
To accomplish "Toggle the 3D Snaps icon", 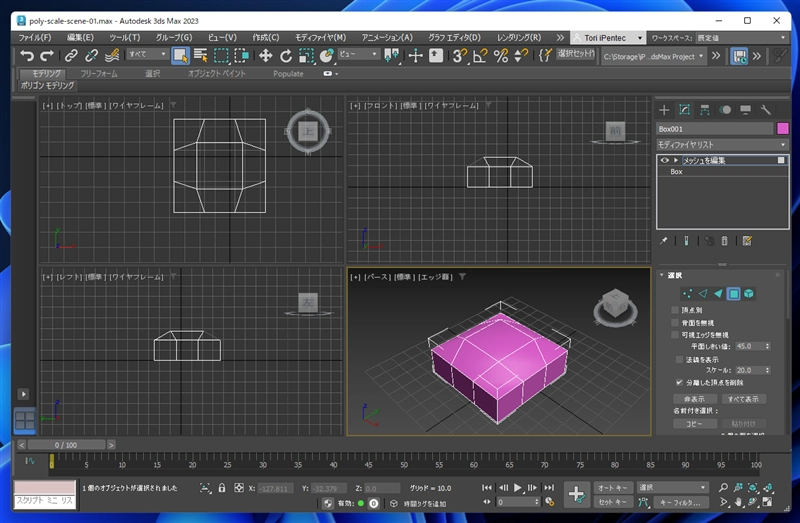I will pyautogui.click(x=459, y=55).
